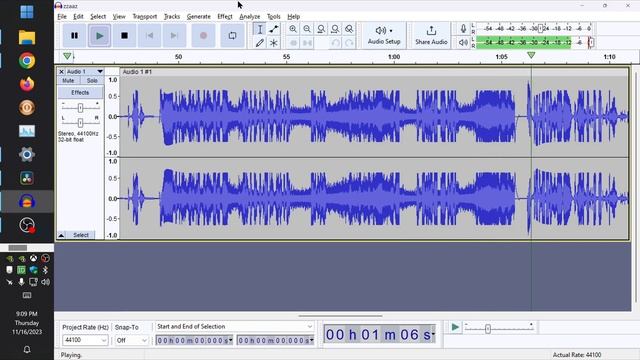Select the Draw (pencil) tool

pyautogui.click(x=260, y=42)
